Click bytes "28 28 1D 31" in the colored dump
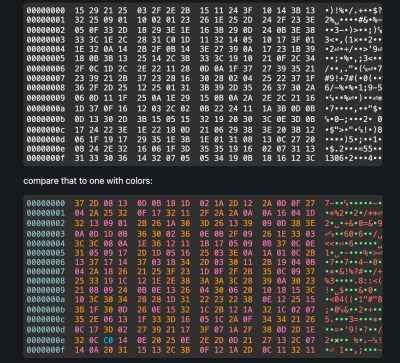This screenshot has width=400, height=363. pos(164,299)
